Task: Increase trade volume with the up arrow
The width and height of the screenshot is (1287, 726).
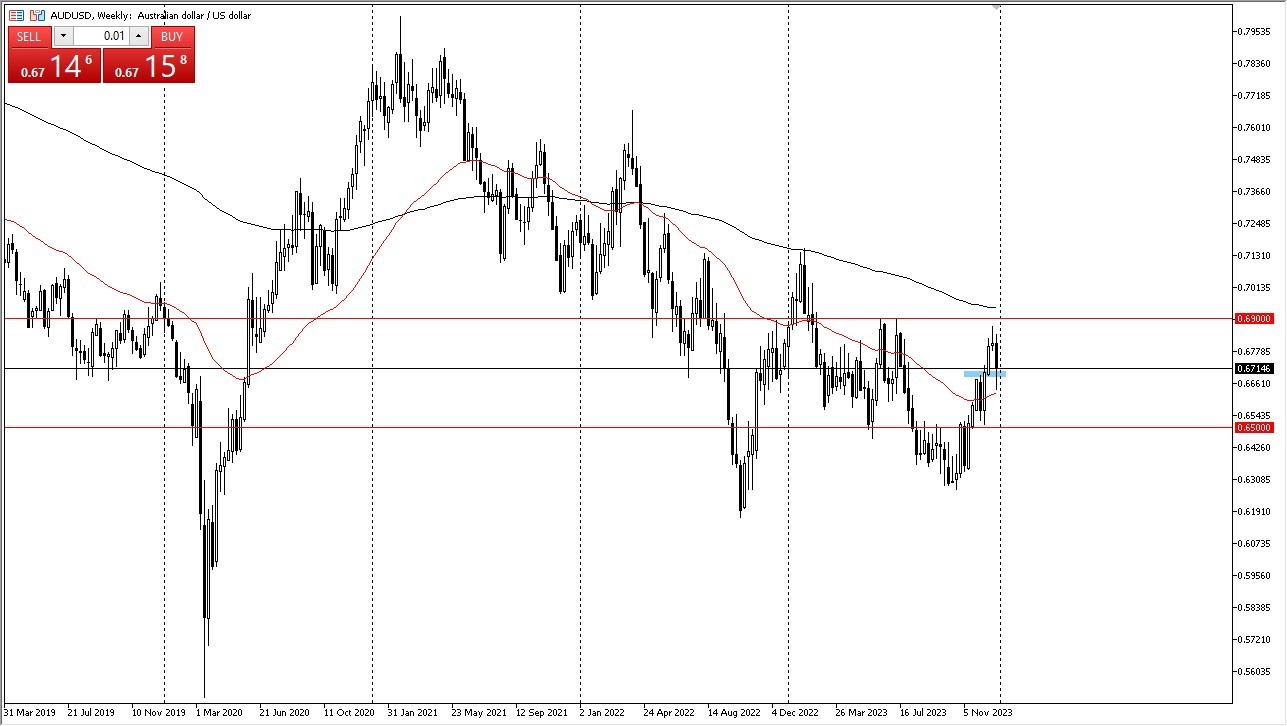Action: tap(138, 37)
